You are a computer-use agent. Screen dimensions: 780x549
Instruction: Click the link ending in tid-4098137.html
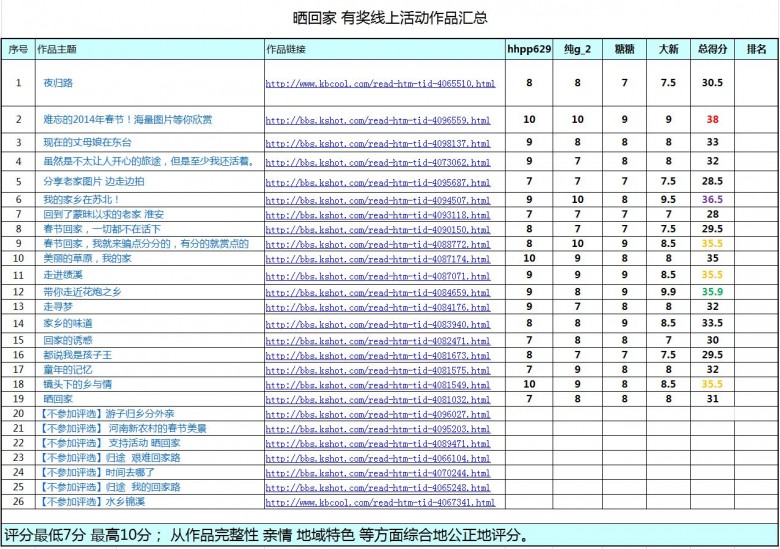click(378, 144)
